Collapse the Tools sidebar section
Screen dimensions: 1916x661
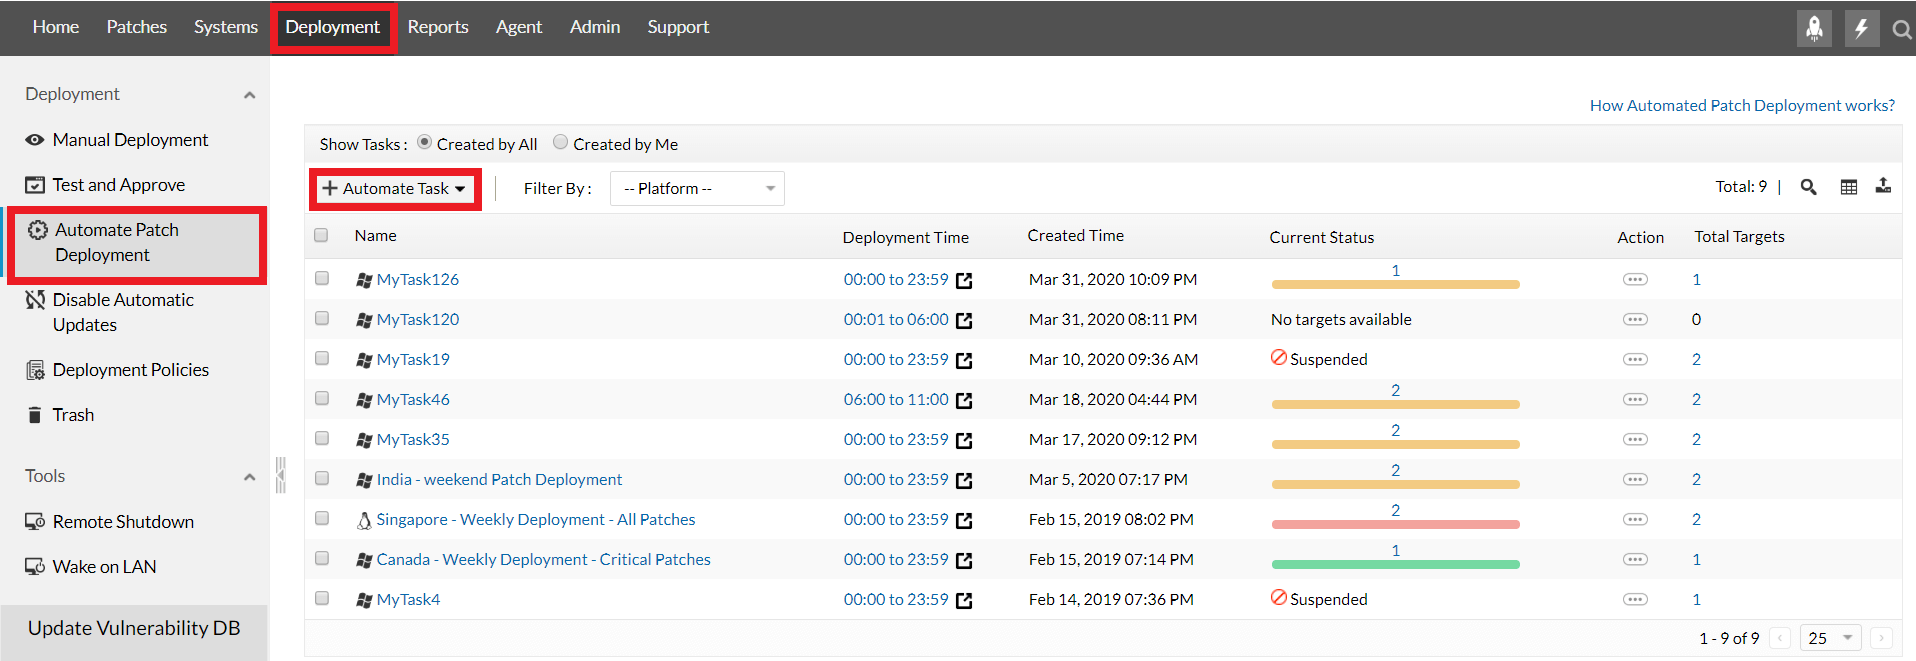click(249, 477)
